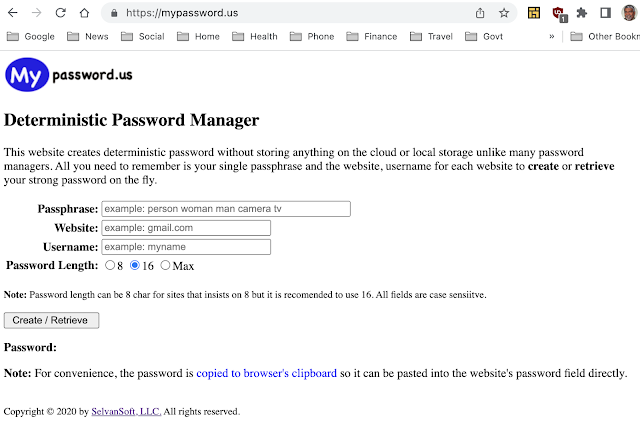The image size is (640, 427).
Task: View site info via lock icon
Action: 114,13
